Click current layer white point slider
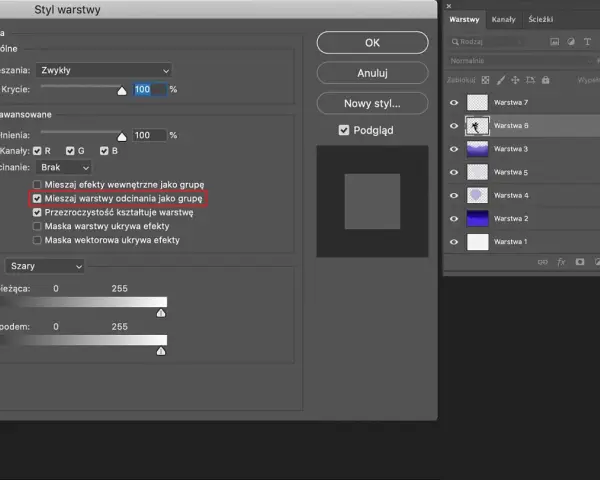 click(x=161, y=313)
